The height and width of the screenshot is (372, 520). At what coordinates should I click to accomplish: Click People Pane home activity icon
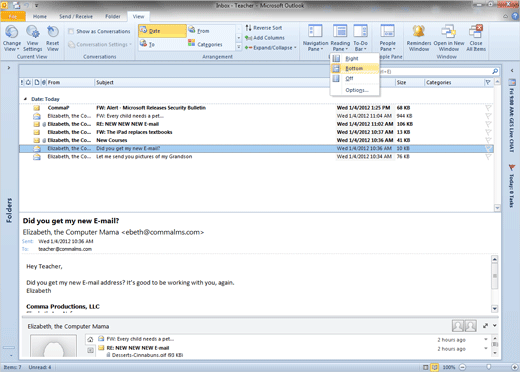pos(90,340)
